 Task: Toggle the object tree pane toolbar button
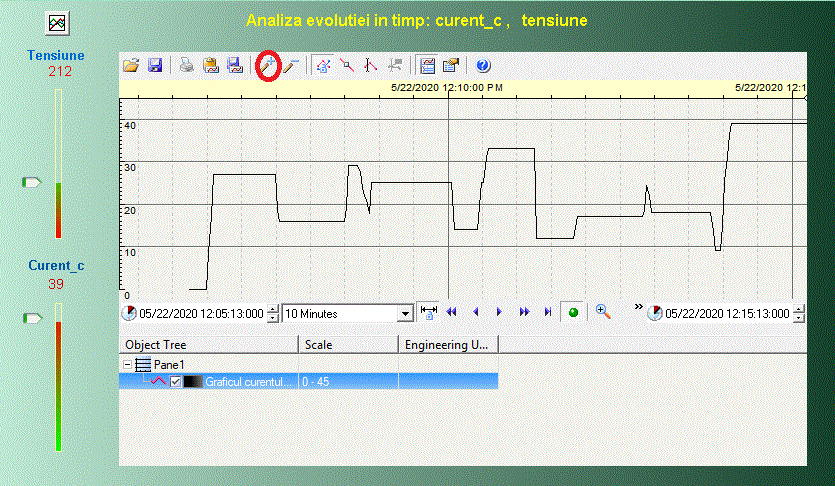click(x=428, y=66)
